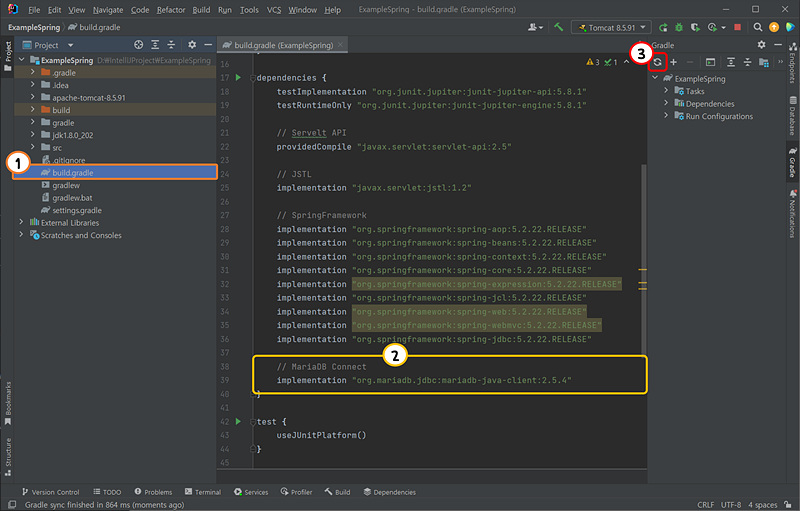Click editor vertical scrollbar
800x511 pixels.
643,259
